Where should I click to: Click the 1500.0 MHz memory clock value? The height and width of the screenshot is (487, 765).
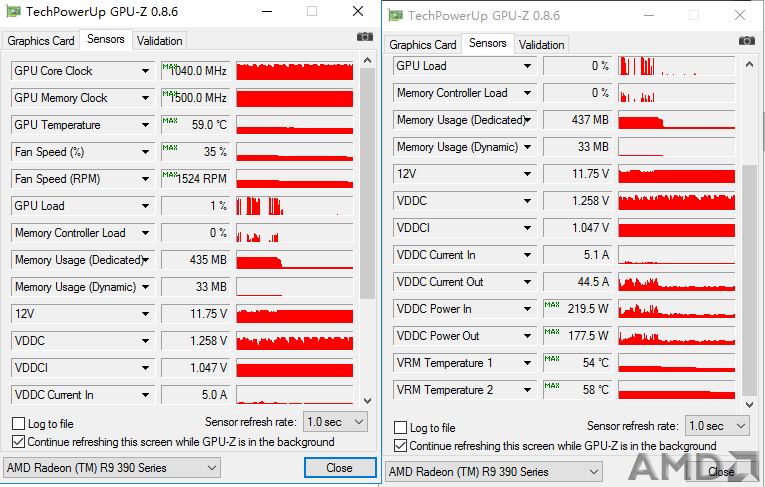coord(195,98)
